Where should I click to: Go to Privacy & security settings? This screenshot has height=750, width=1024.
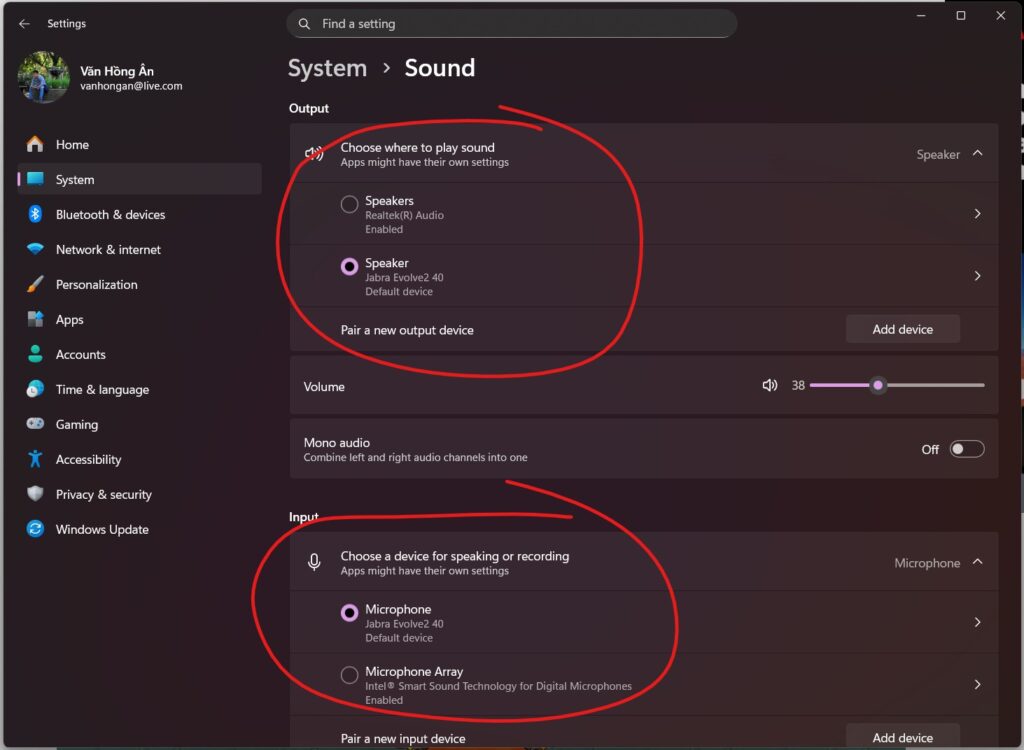[103, 494]
